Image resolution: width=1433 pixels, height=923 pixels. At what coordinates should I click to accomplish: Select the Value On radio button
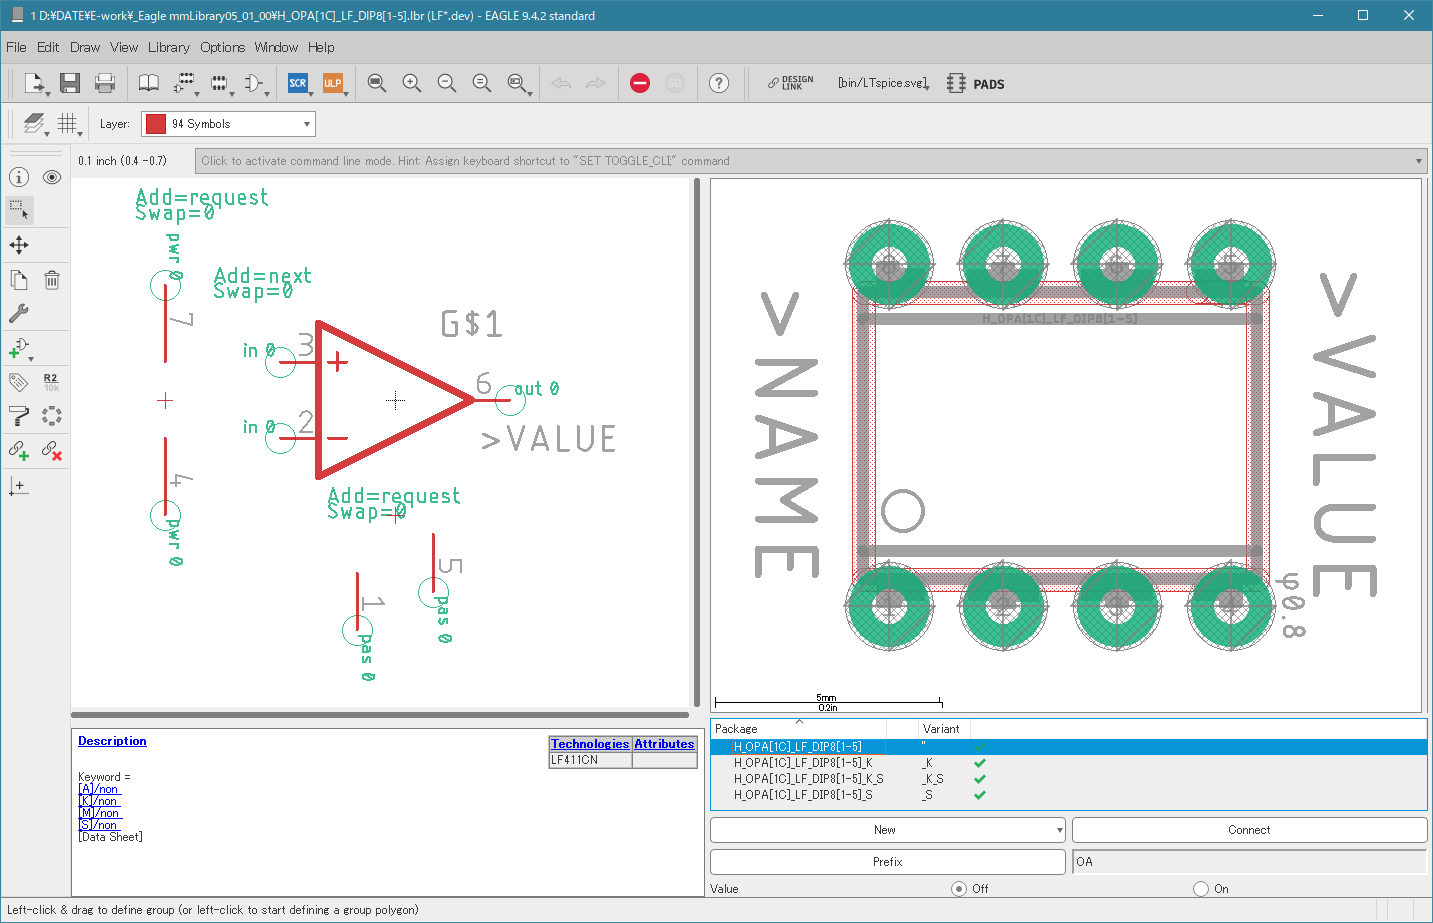pyautogui.click(x=1201, y=888)
